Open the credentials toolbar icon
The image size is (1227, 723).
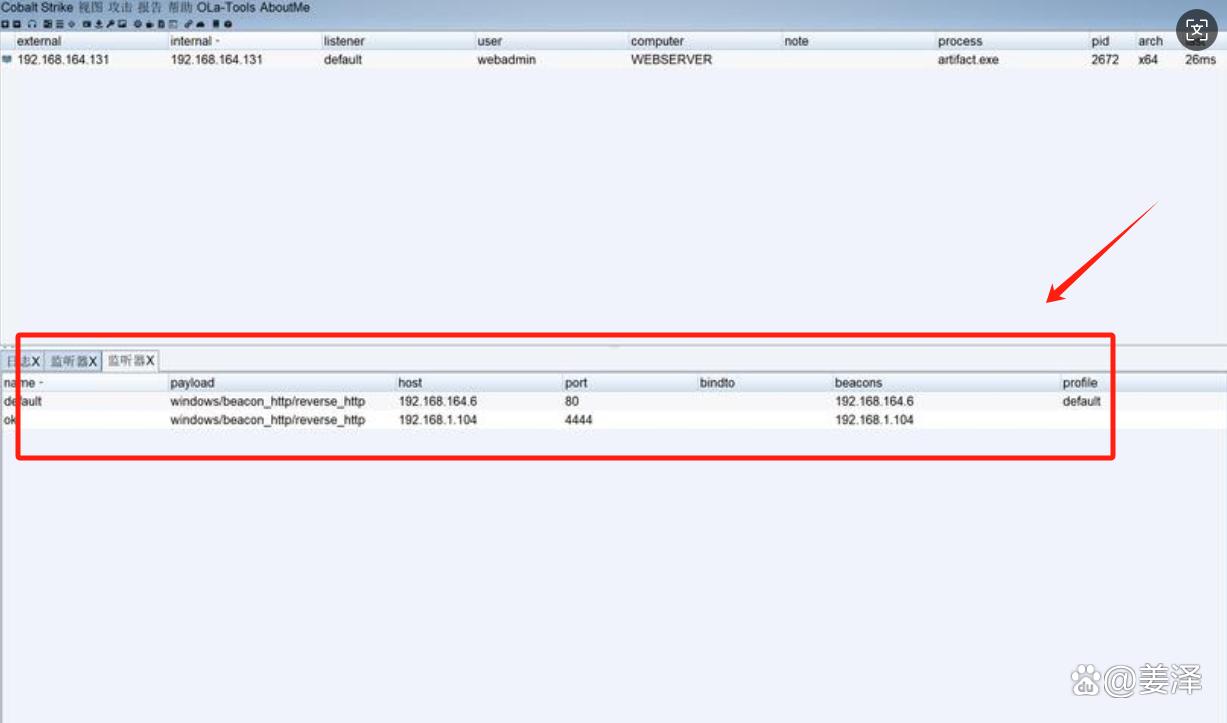coord(86,24)
